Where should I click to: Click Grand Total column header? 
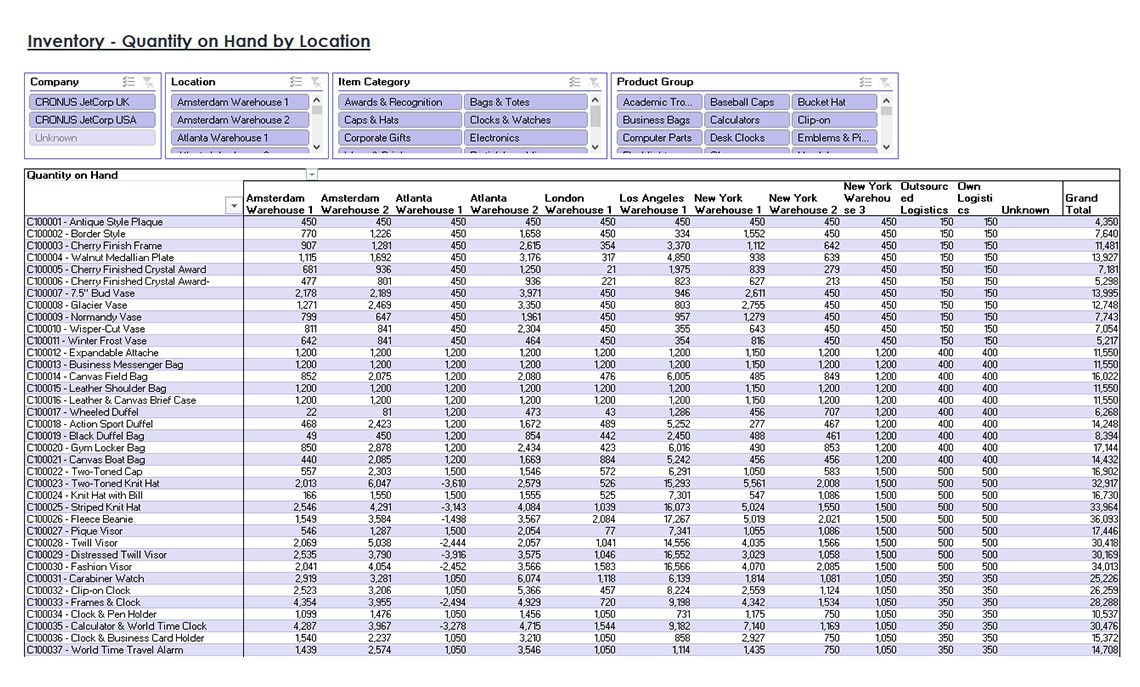[x=1081, y=204]
